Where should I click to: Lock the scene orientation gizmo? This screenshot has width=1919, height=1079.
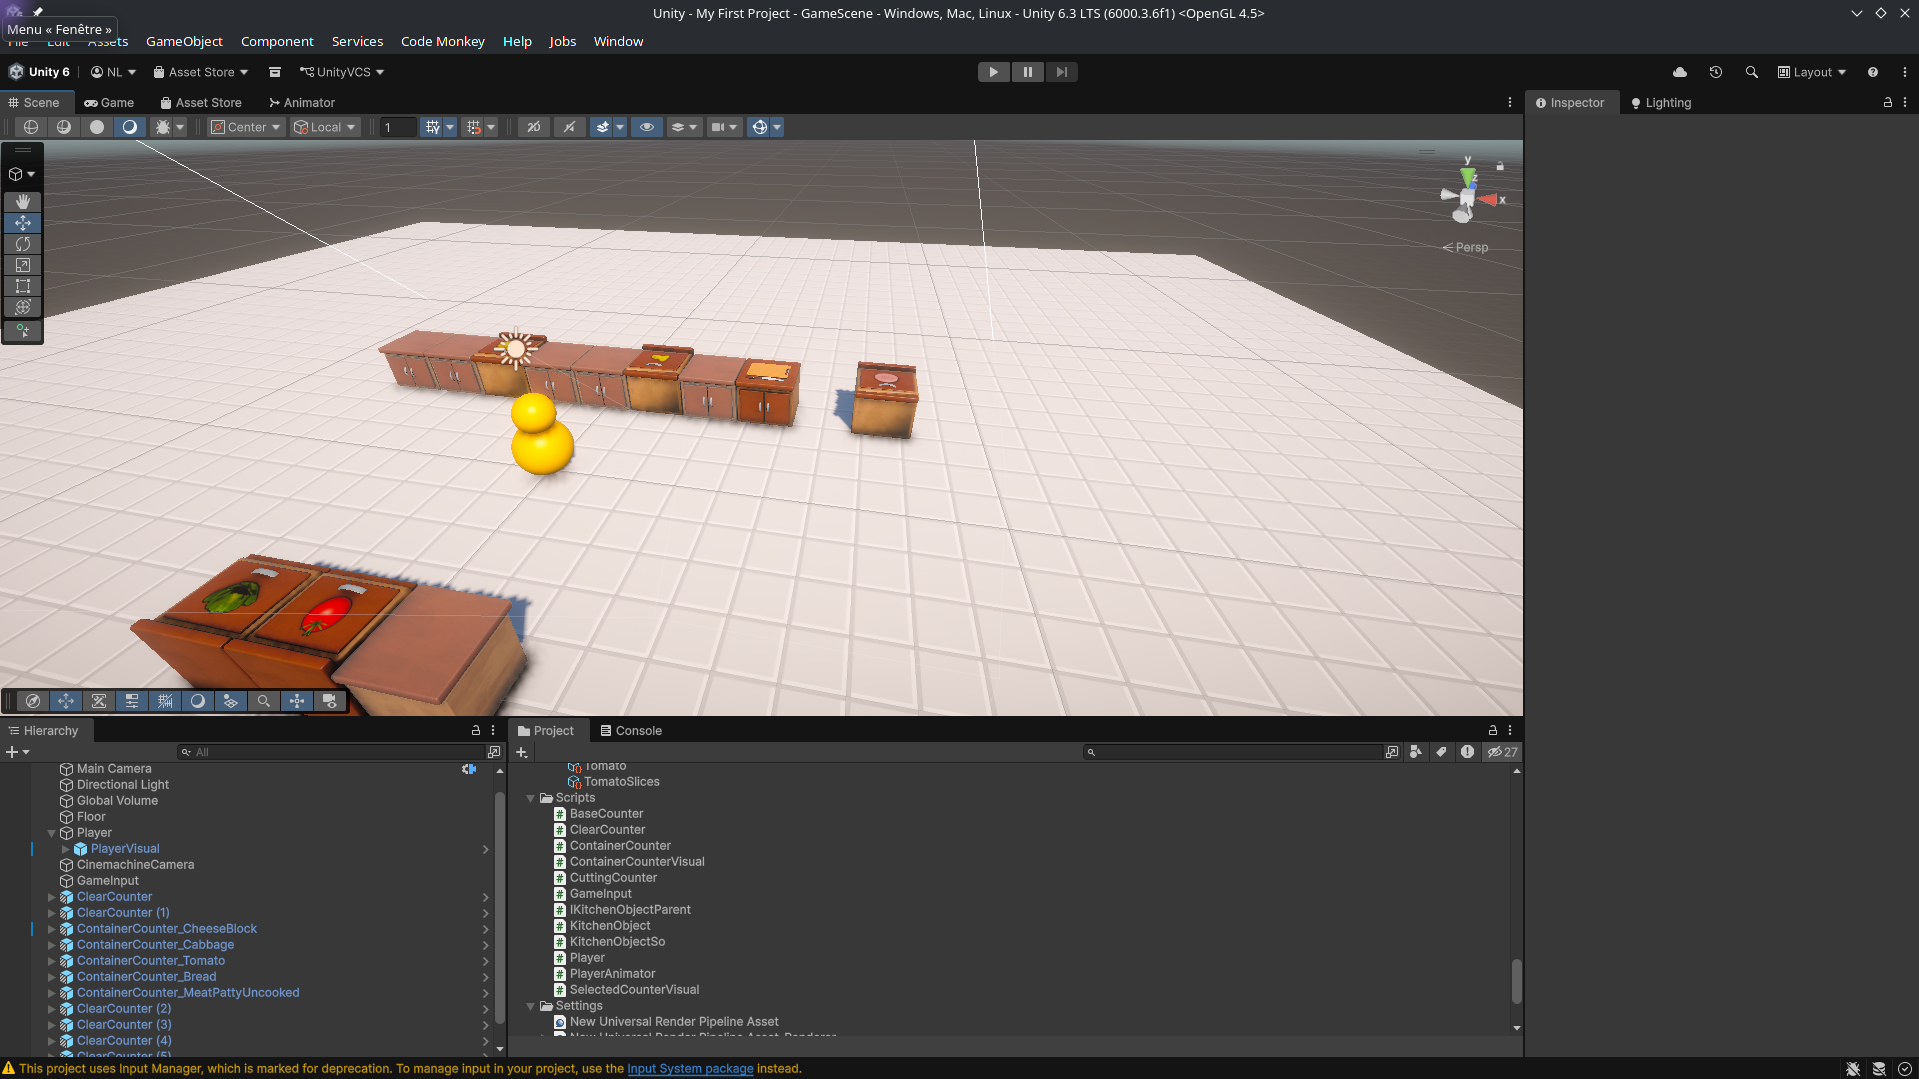1500,166
